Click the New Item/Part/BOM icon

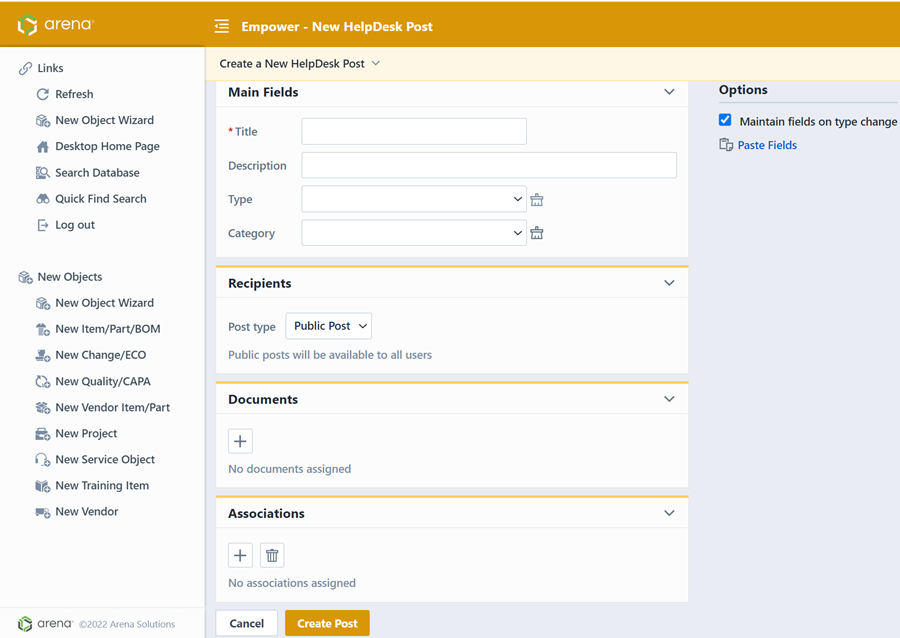(42, 329)
